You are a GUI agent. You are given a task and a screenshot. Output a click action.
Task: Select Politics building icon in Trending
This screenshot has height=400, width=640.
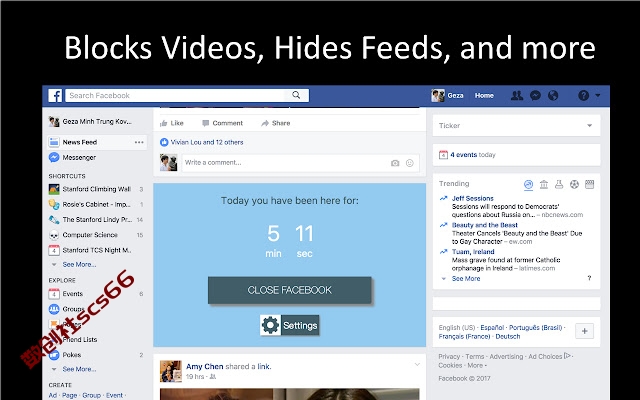[x=544, y=185]
